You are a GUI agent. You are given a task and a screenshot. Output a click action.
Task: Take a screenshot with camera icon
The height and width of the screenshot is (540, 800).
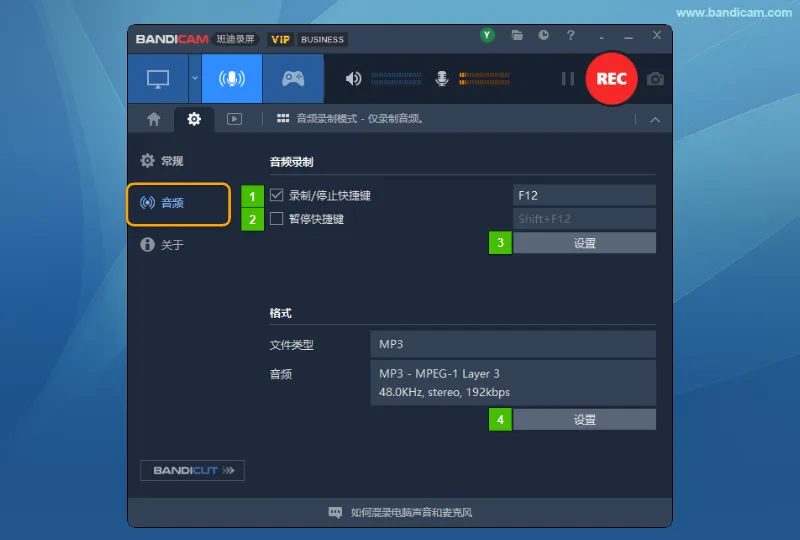pos(655,79)
